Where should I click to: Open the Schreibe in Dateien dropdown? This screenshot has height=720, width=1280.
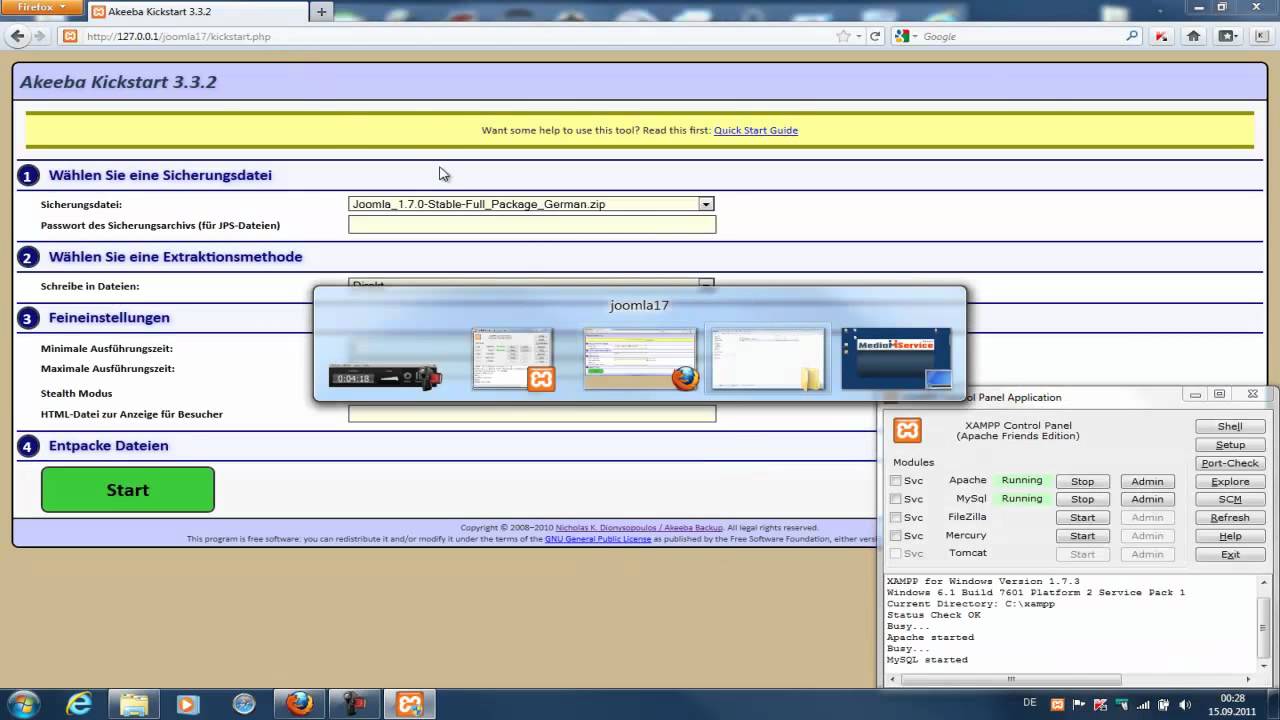(x=531, y=284)
